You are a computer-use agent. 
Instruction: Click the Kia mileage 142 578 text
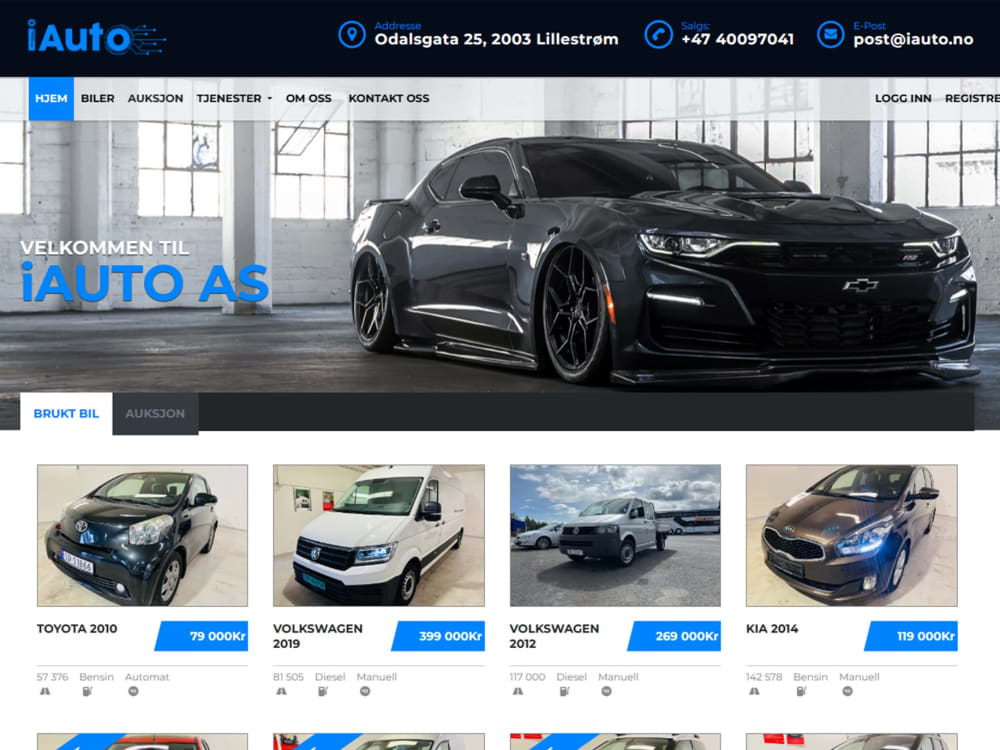click(x=764, y=677)
